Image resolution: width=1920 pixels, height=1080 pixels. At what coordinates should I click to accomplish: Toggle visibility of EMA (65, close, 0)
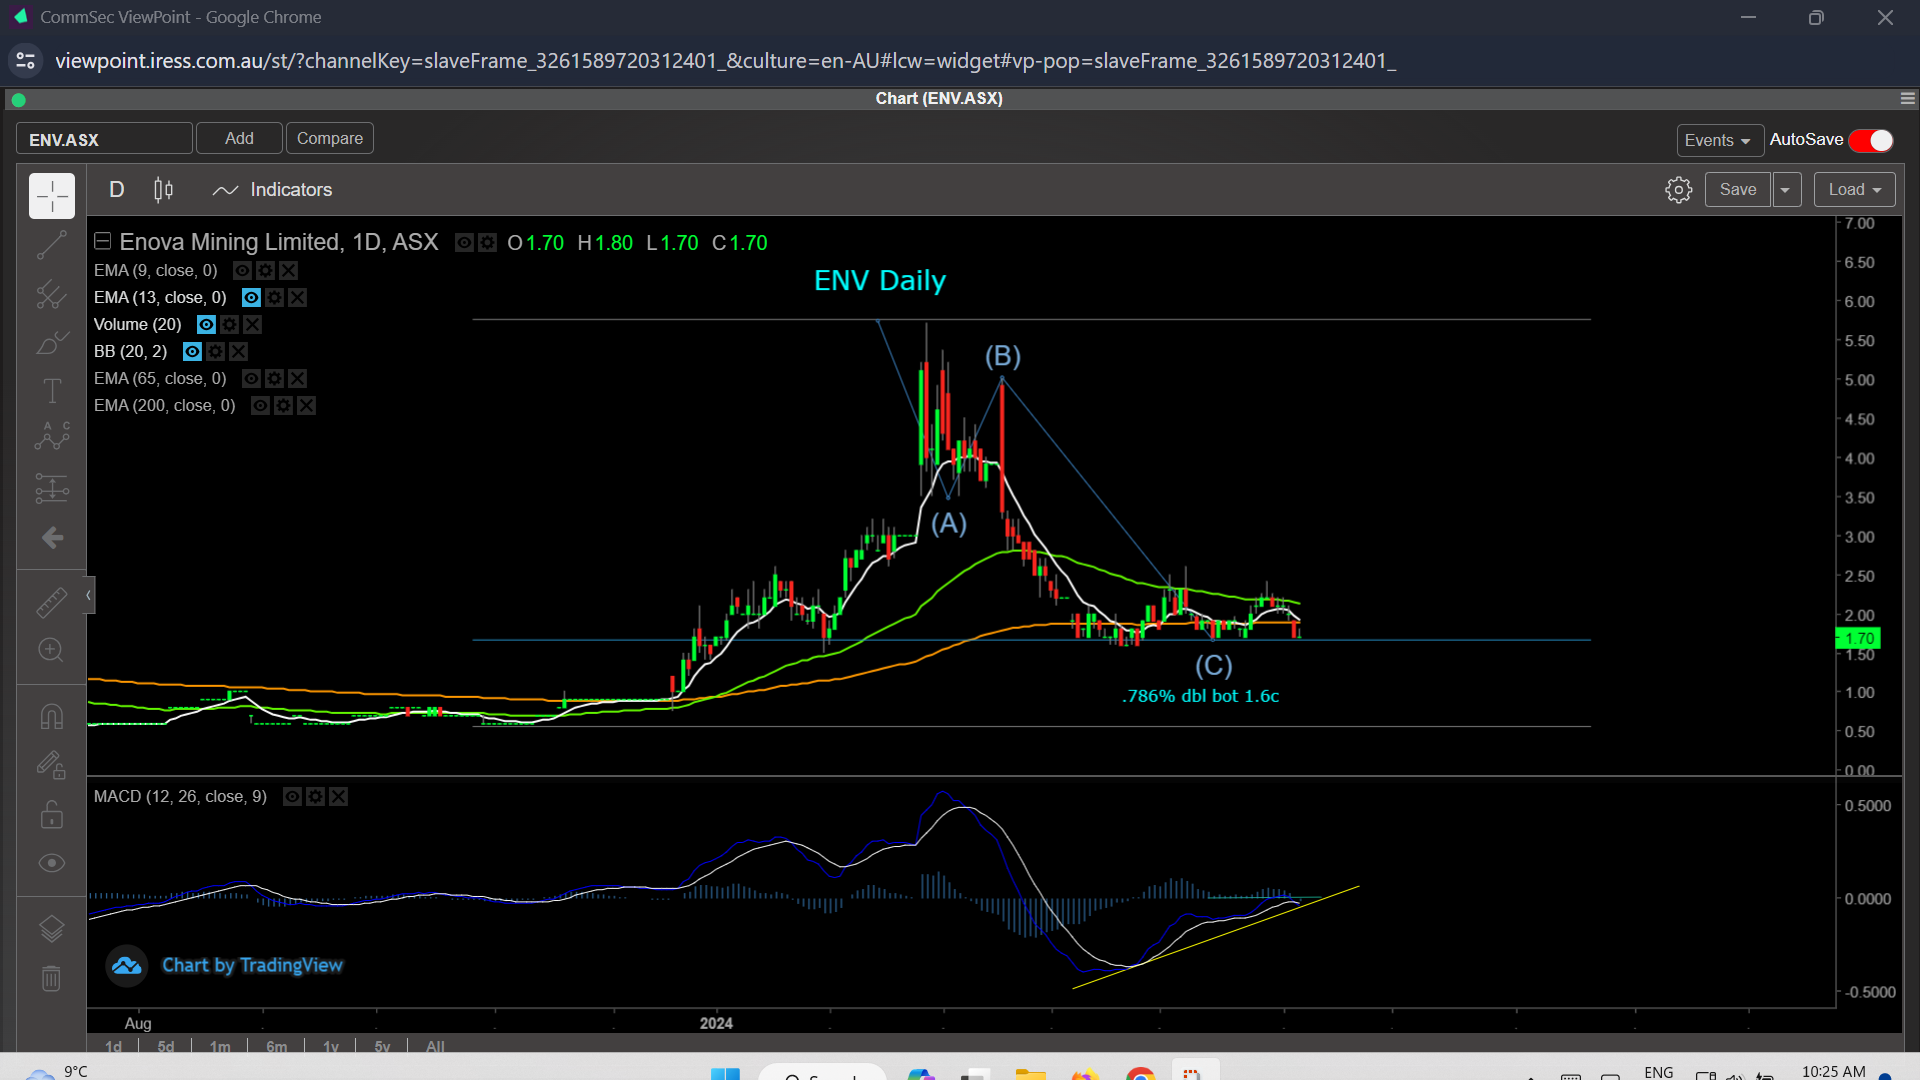pyautogui.click(x=251, y=378)
